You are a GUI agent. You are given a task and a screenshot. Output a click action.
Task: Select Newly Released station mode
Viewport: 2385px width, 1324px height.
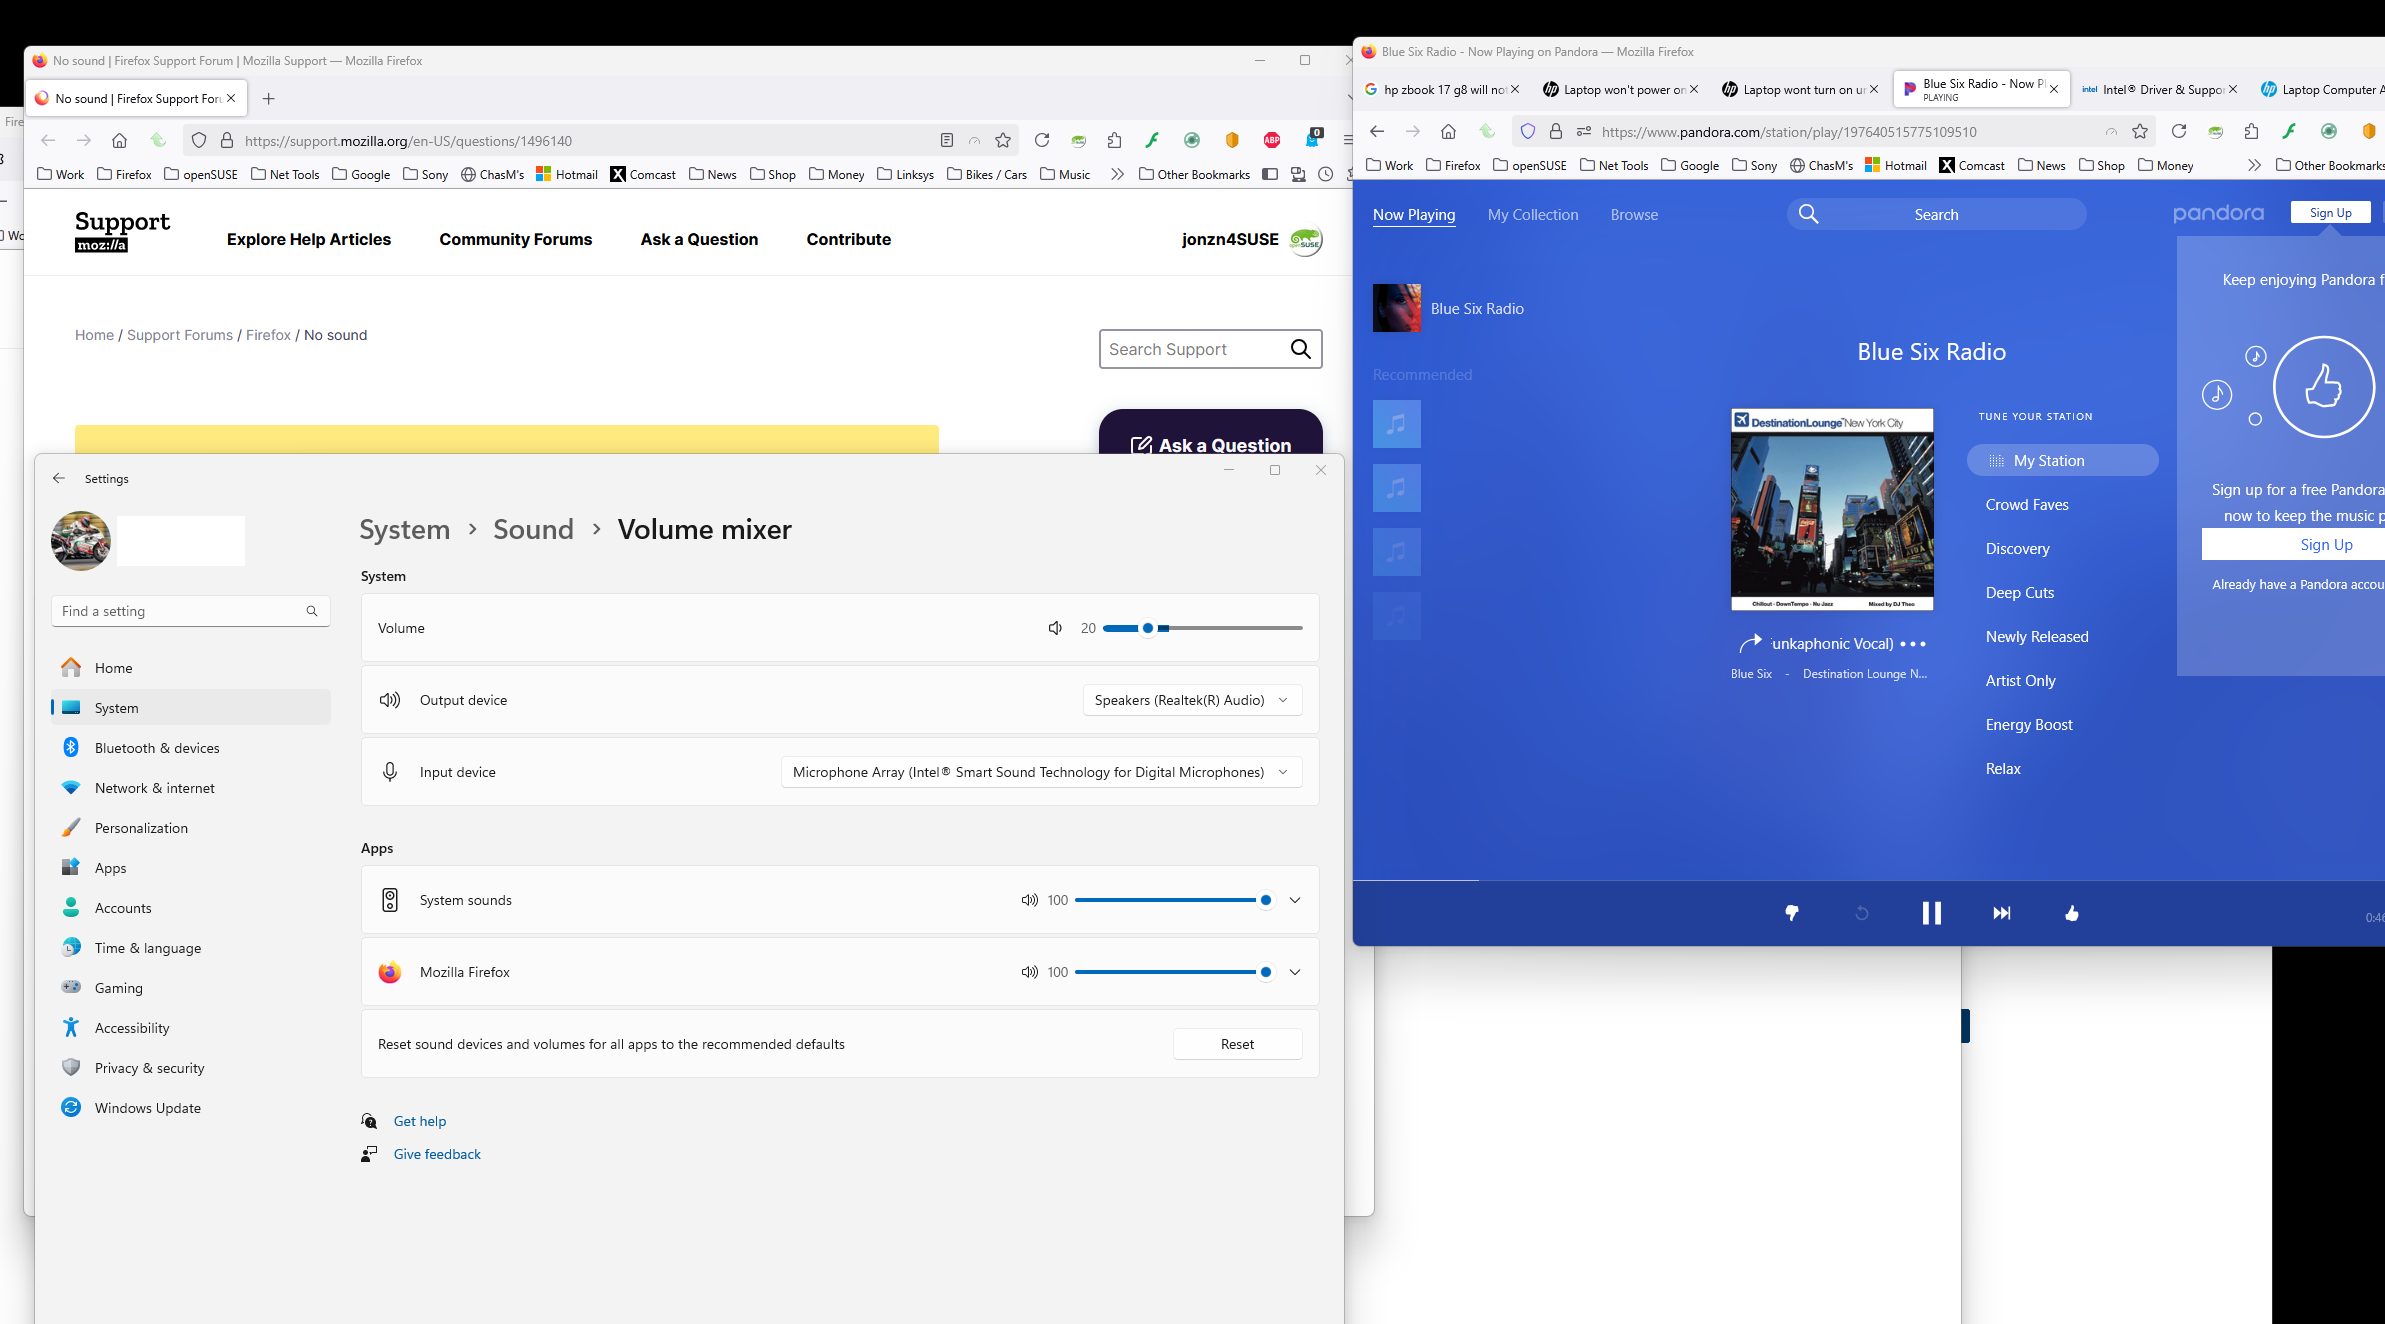(x=2037, y=637)
